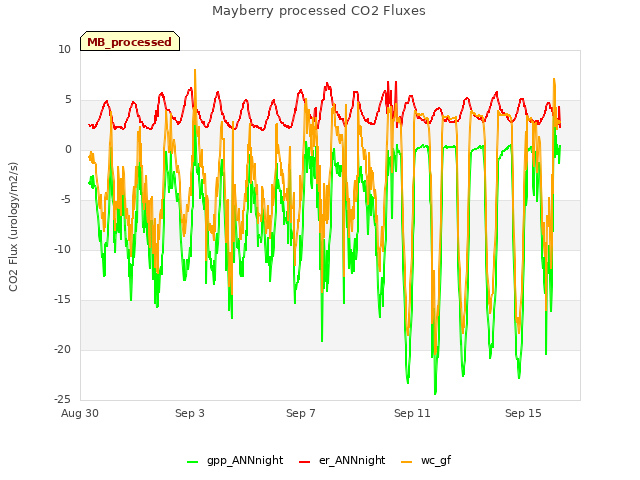Click the orange wc_gf legend swatch
The image size is (640, 480).
407,462
